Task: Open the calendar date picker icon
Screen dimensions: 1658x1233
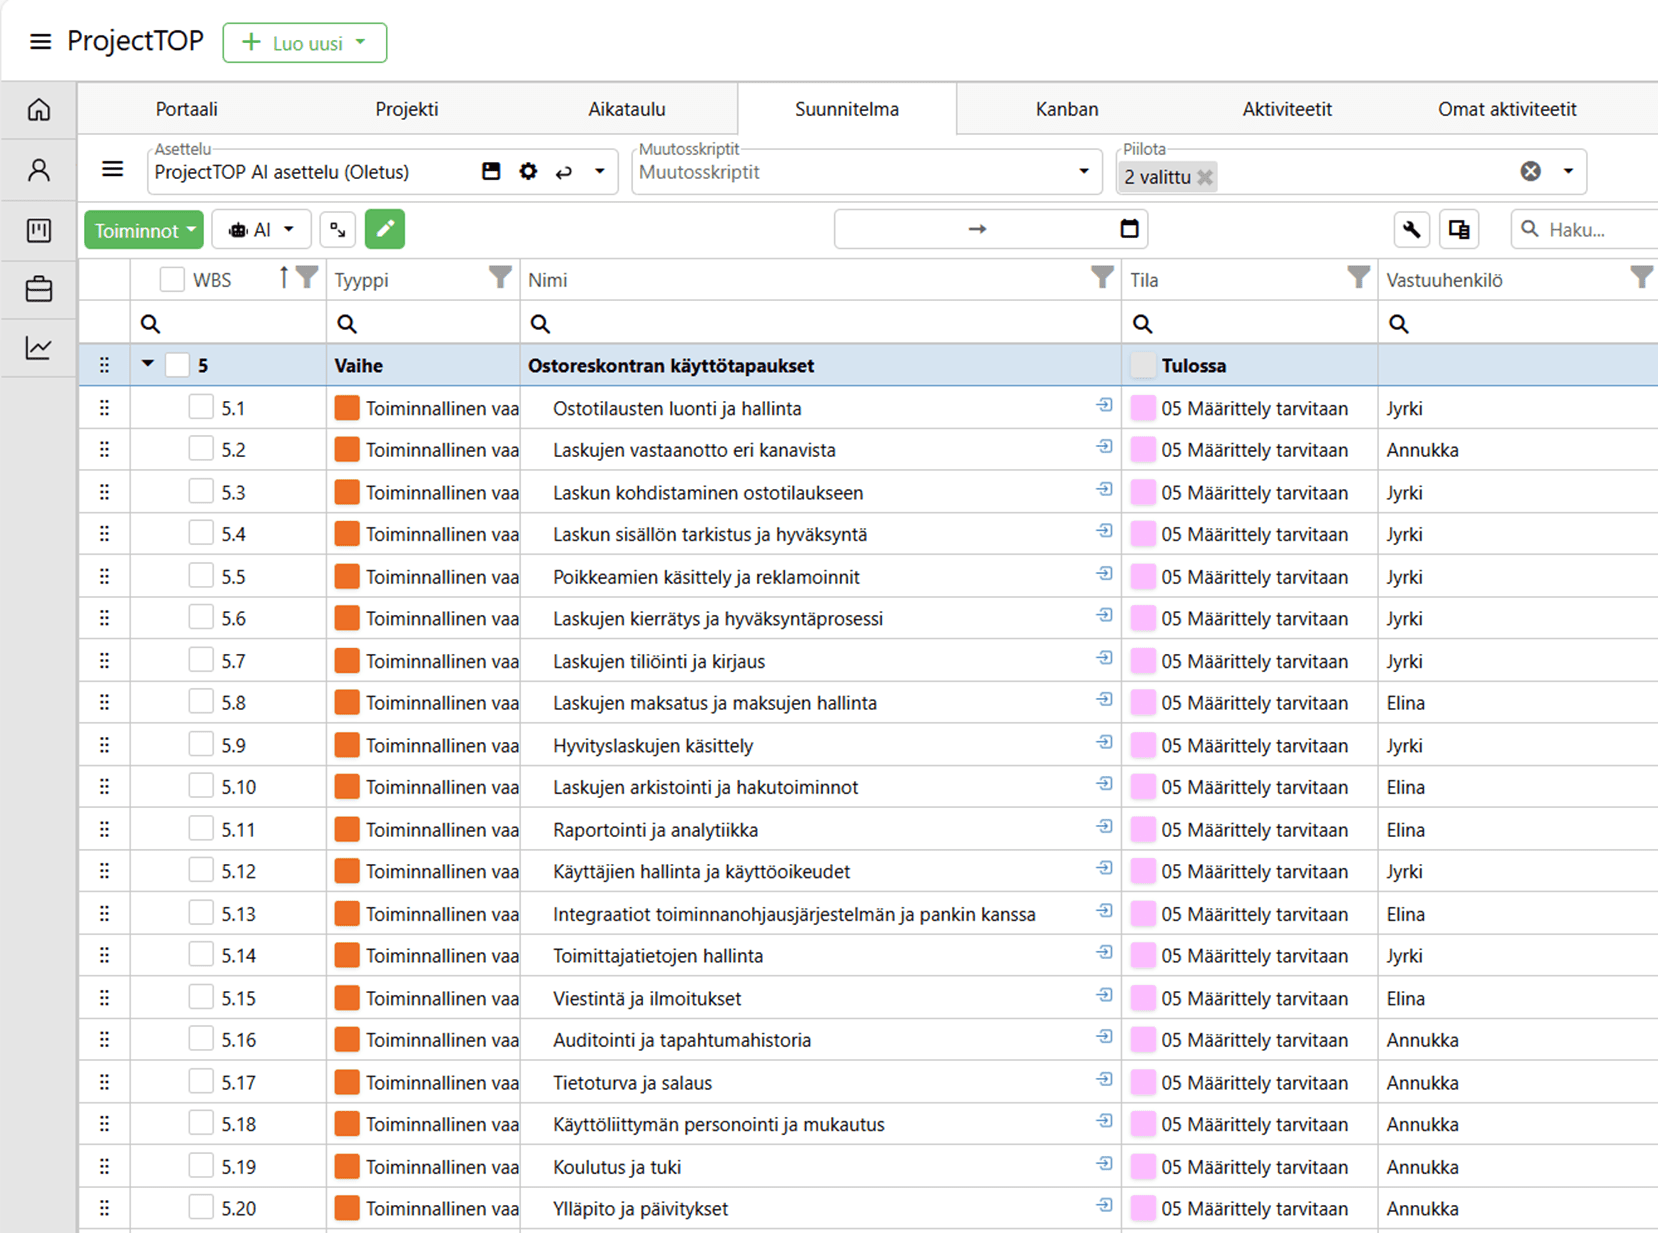Action: [1129, 229]
